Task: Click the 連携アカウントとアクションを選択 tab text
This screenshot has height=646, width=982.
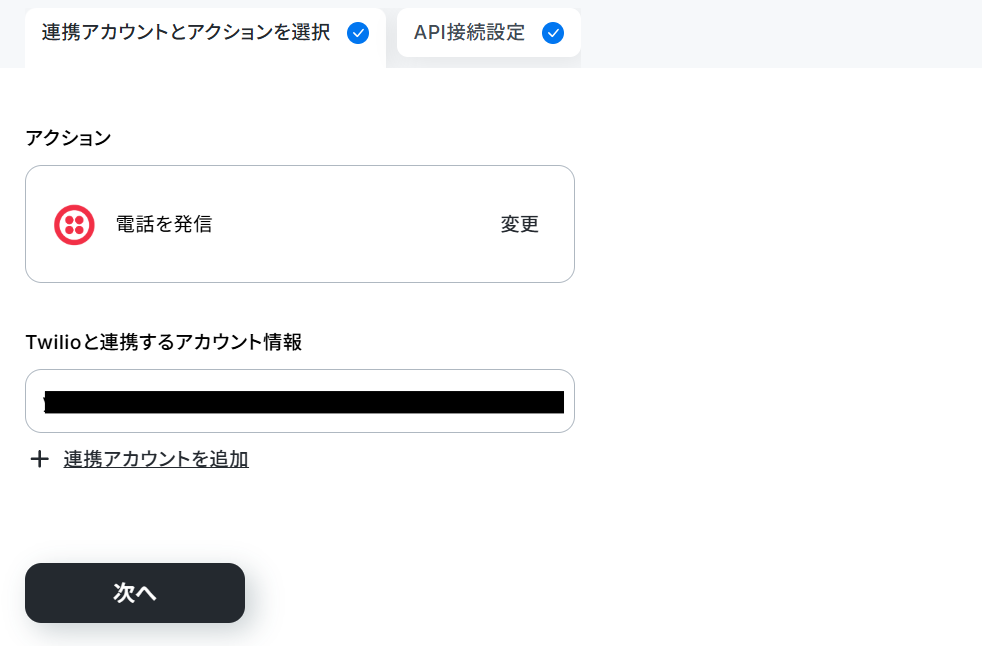Action: pyautogui.click(x=185, y=33)
